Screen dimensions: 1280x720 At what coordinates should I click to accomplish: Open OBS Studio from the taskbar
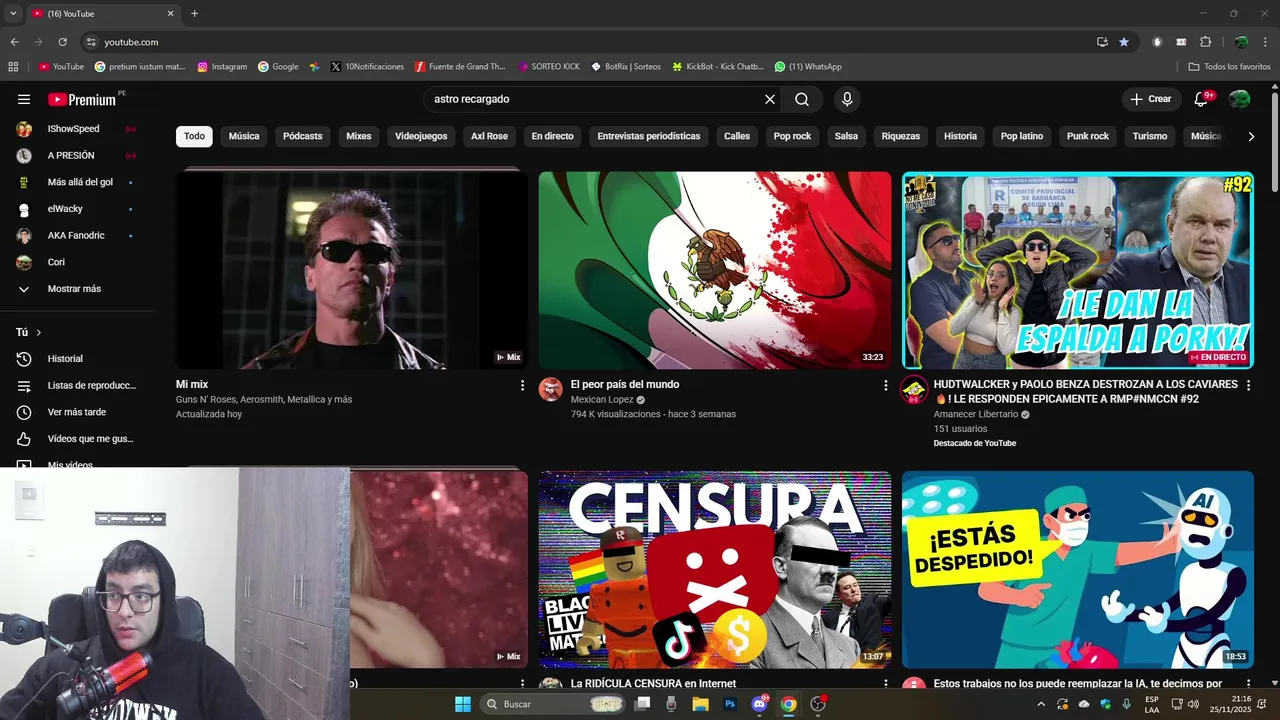(818, 704)
